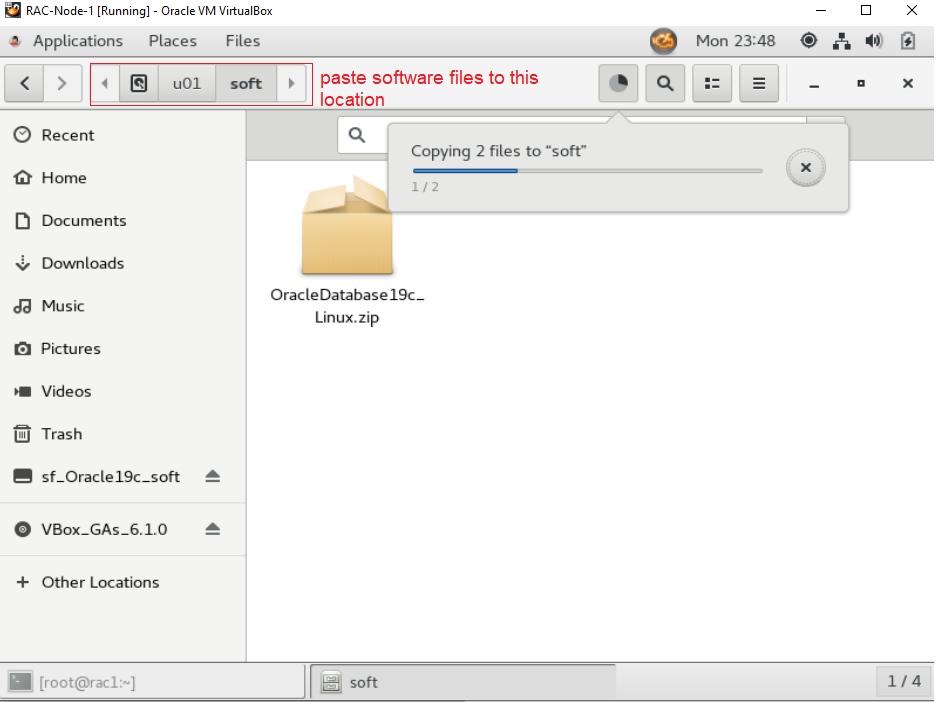Select the OracleDatabase19c_Linux.zip package icon

tap(347, 225)
